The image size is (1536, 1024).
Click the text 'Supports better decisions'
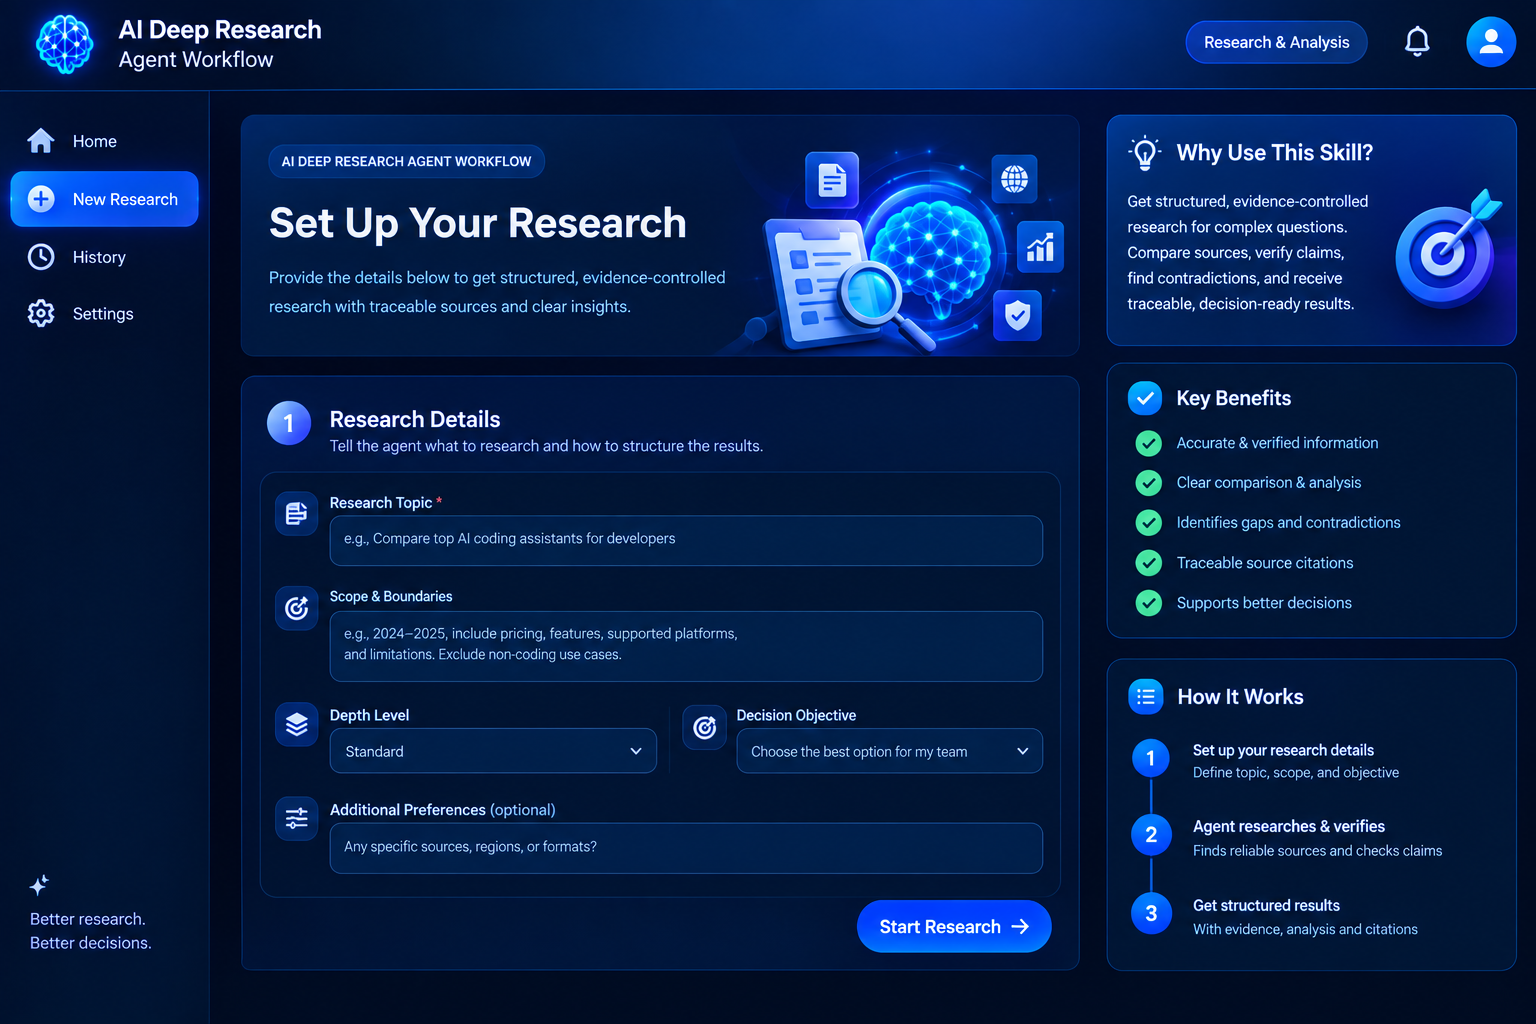pyautogui.click(x=1264, y=603)
